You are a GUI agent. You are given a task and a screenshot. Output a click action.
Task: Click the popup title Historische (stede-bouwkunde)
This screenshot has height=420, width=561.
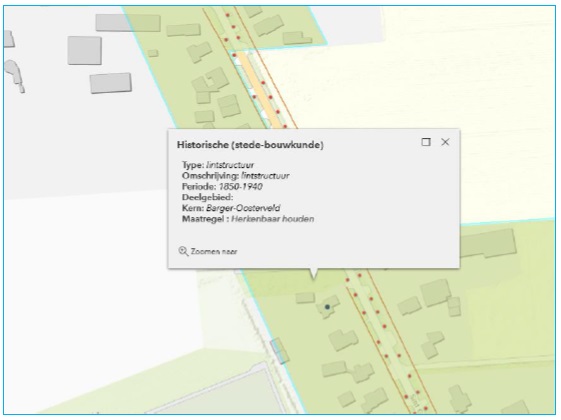click(x=250, y=145)
